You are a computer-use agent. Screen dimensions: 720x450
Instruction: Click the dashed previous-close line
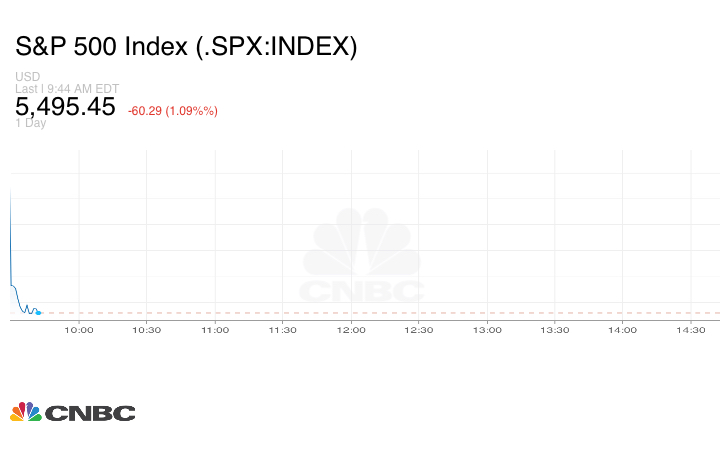[400, 313]
